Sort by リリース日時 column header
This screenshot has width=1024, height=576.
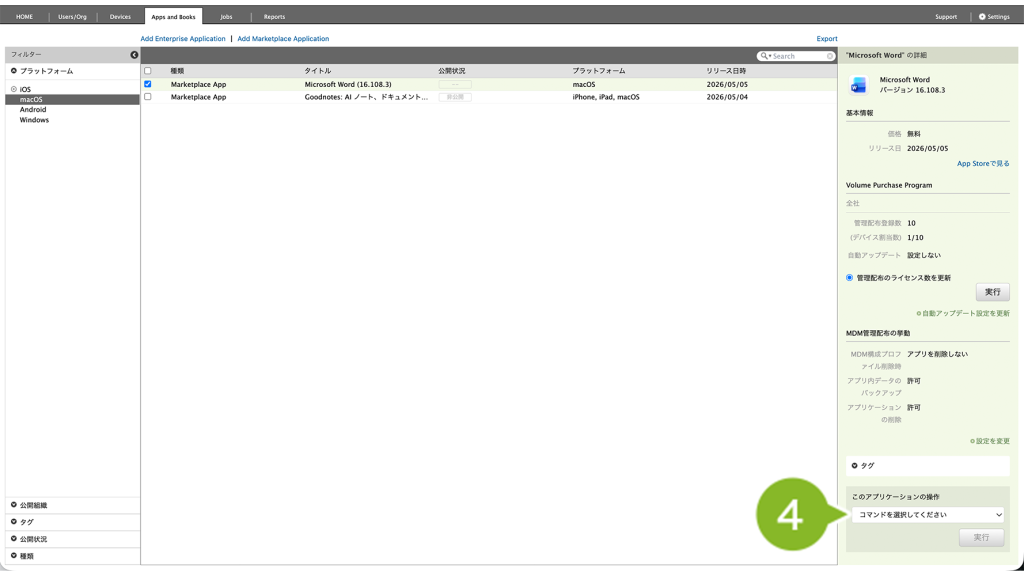[726, 71]
